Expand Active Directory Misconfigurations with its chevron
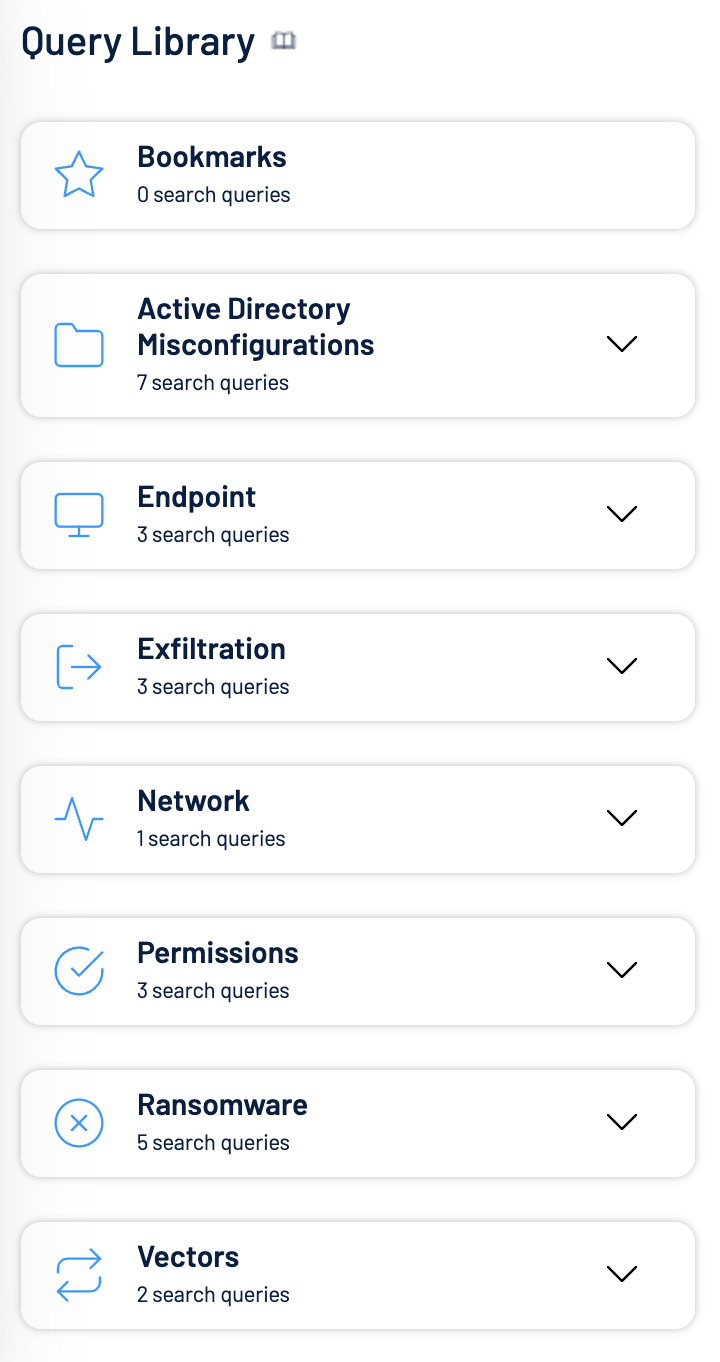Viewport: 720px width, 1362px height. pos(622,344)
